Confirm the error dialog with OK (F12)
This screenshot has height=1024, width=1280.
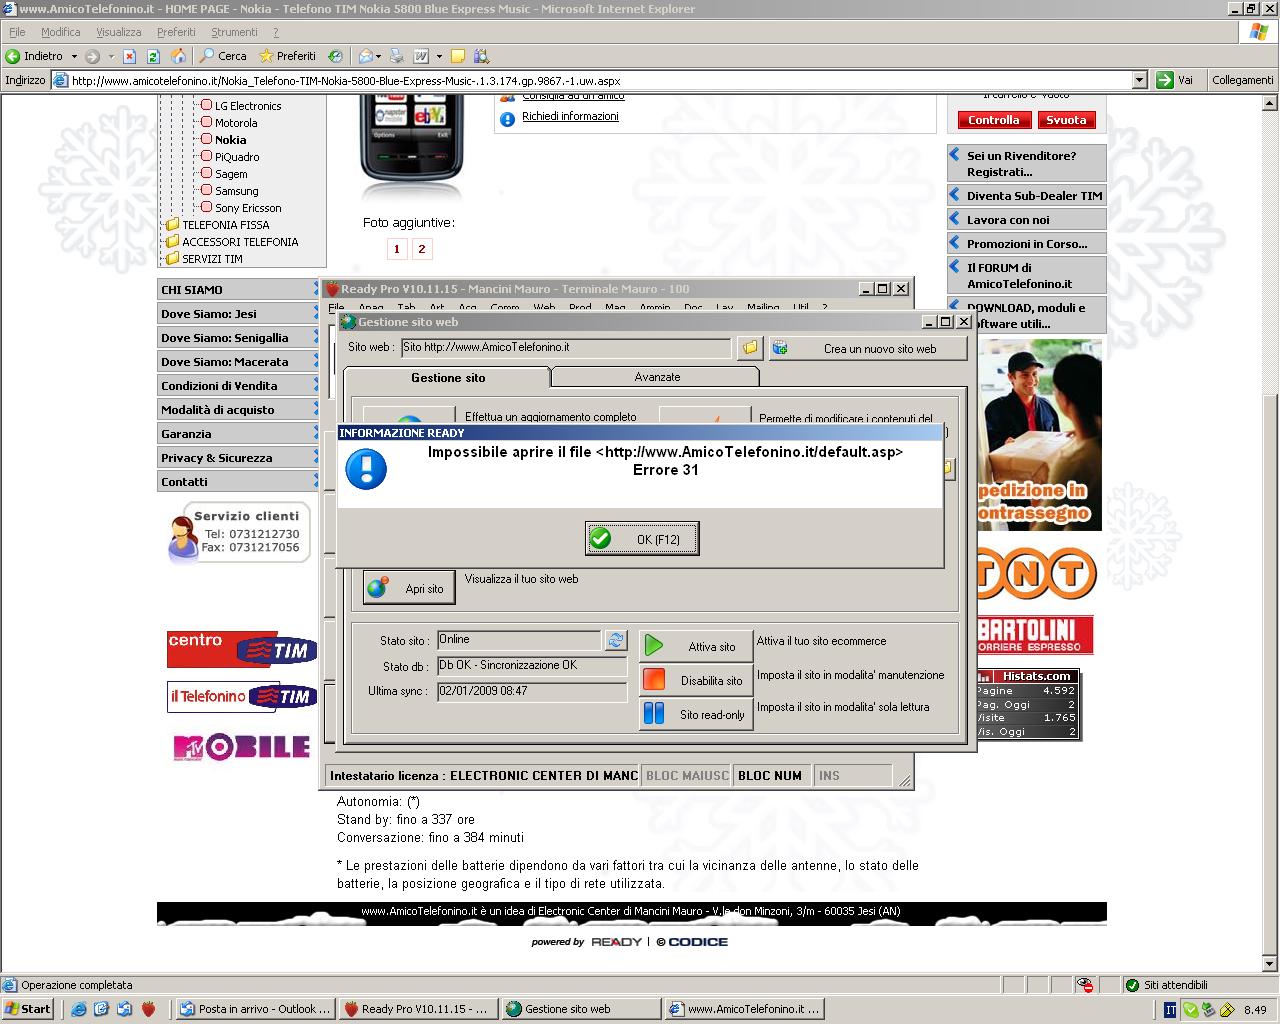[x=642, y=539]
